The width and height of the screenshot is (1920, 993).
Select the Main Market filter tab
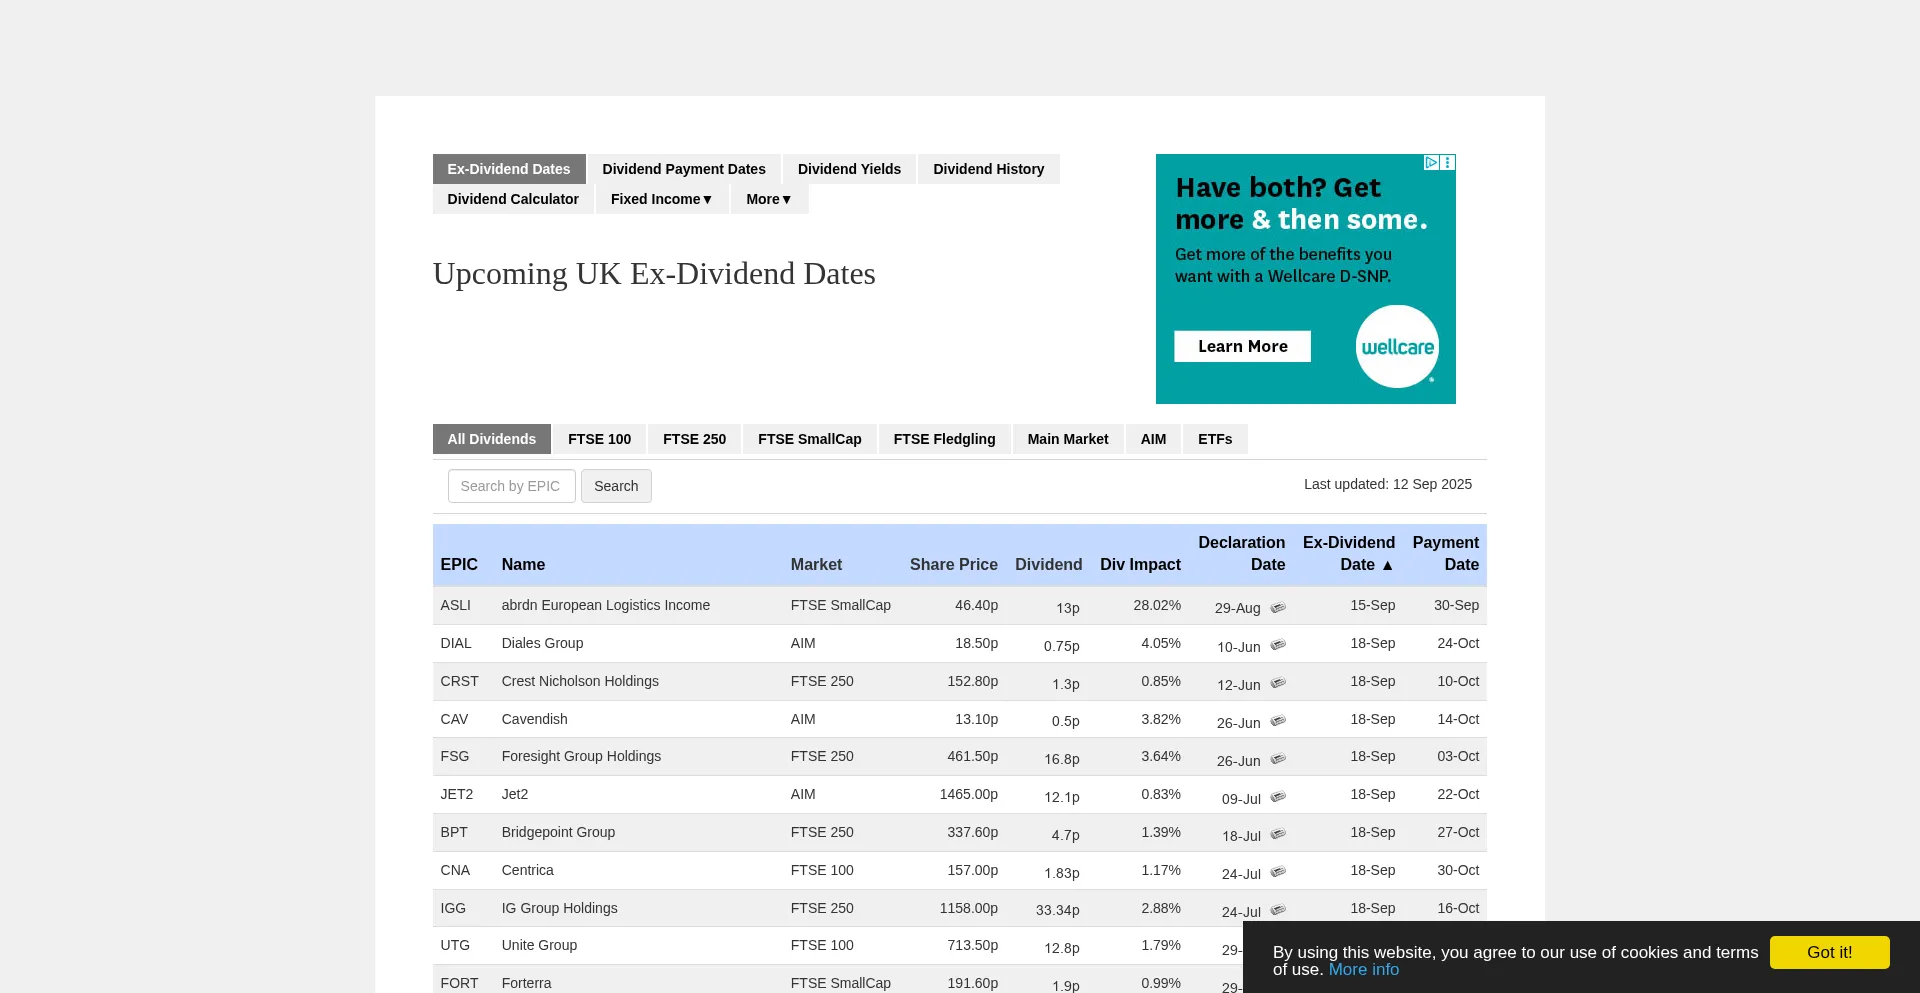pyautogui.click(x=1068, y=439)
